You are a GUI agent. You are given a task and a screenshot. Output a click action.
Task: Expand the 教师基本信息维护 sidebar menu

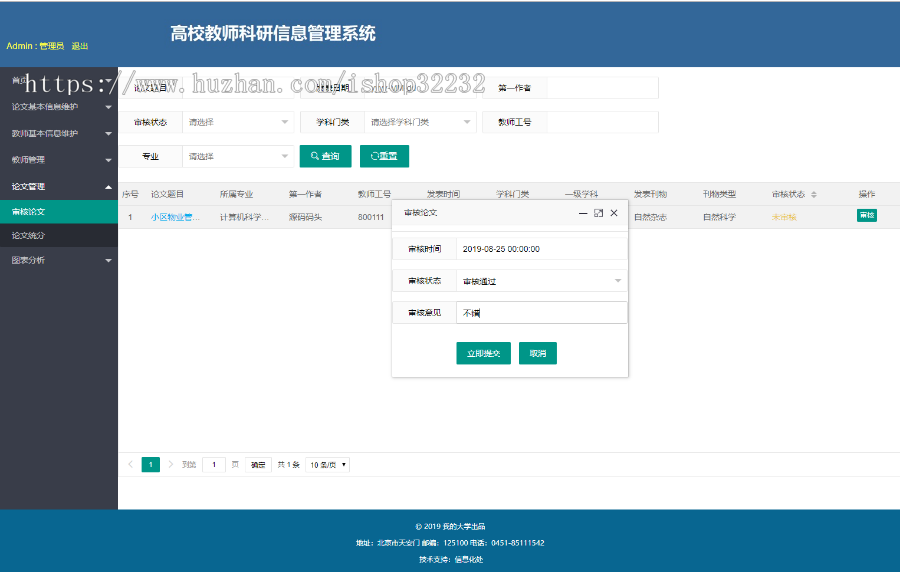tap(59, 133)
